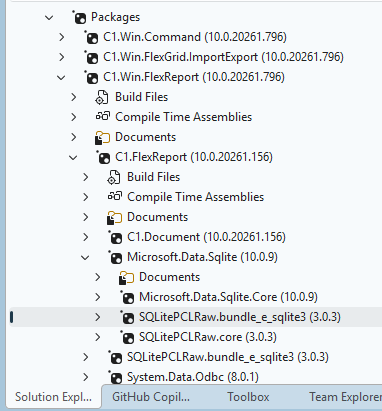The width and height of the screenshot is (382, 411).
Task: Expand SQLitePCLRaw.core package
Action: tap(97, 337)
